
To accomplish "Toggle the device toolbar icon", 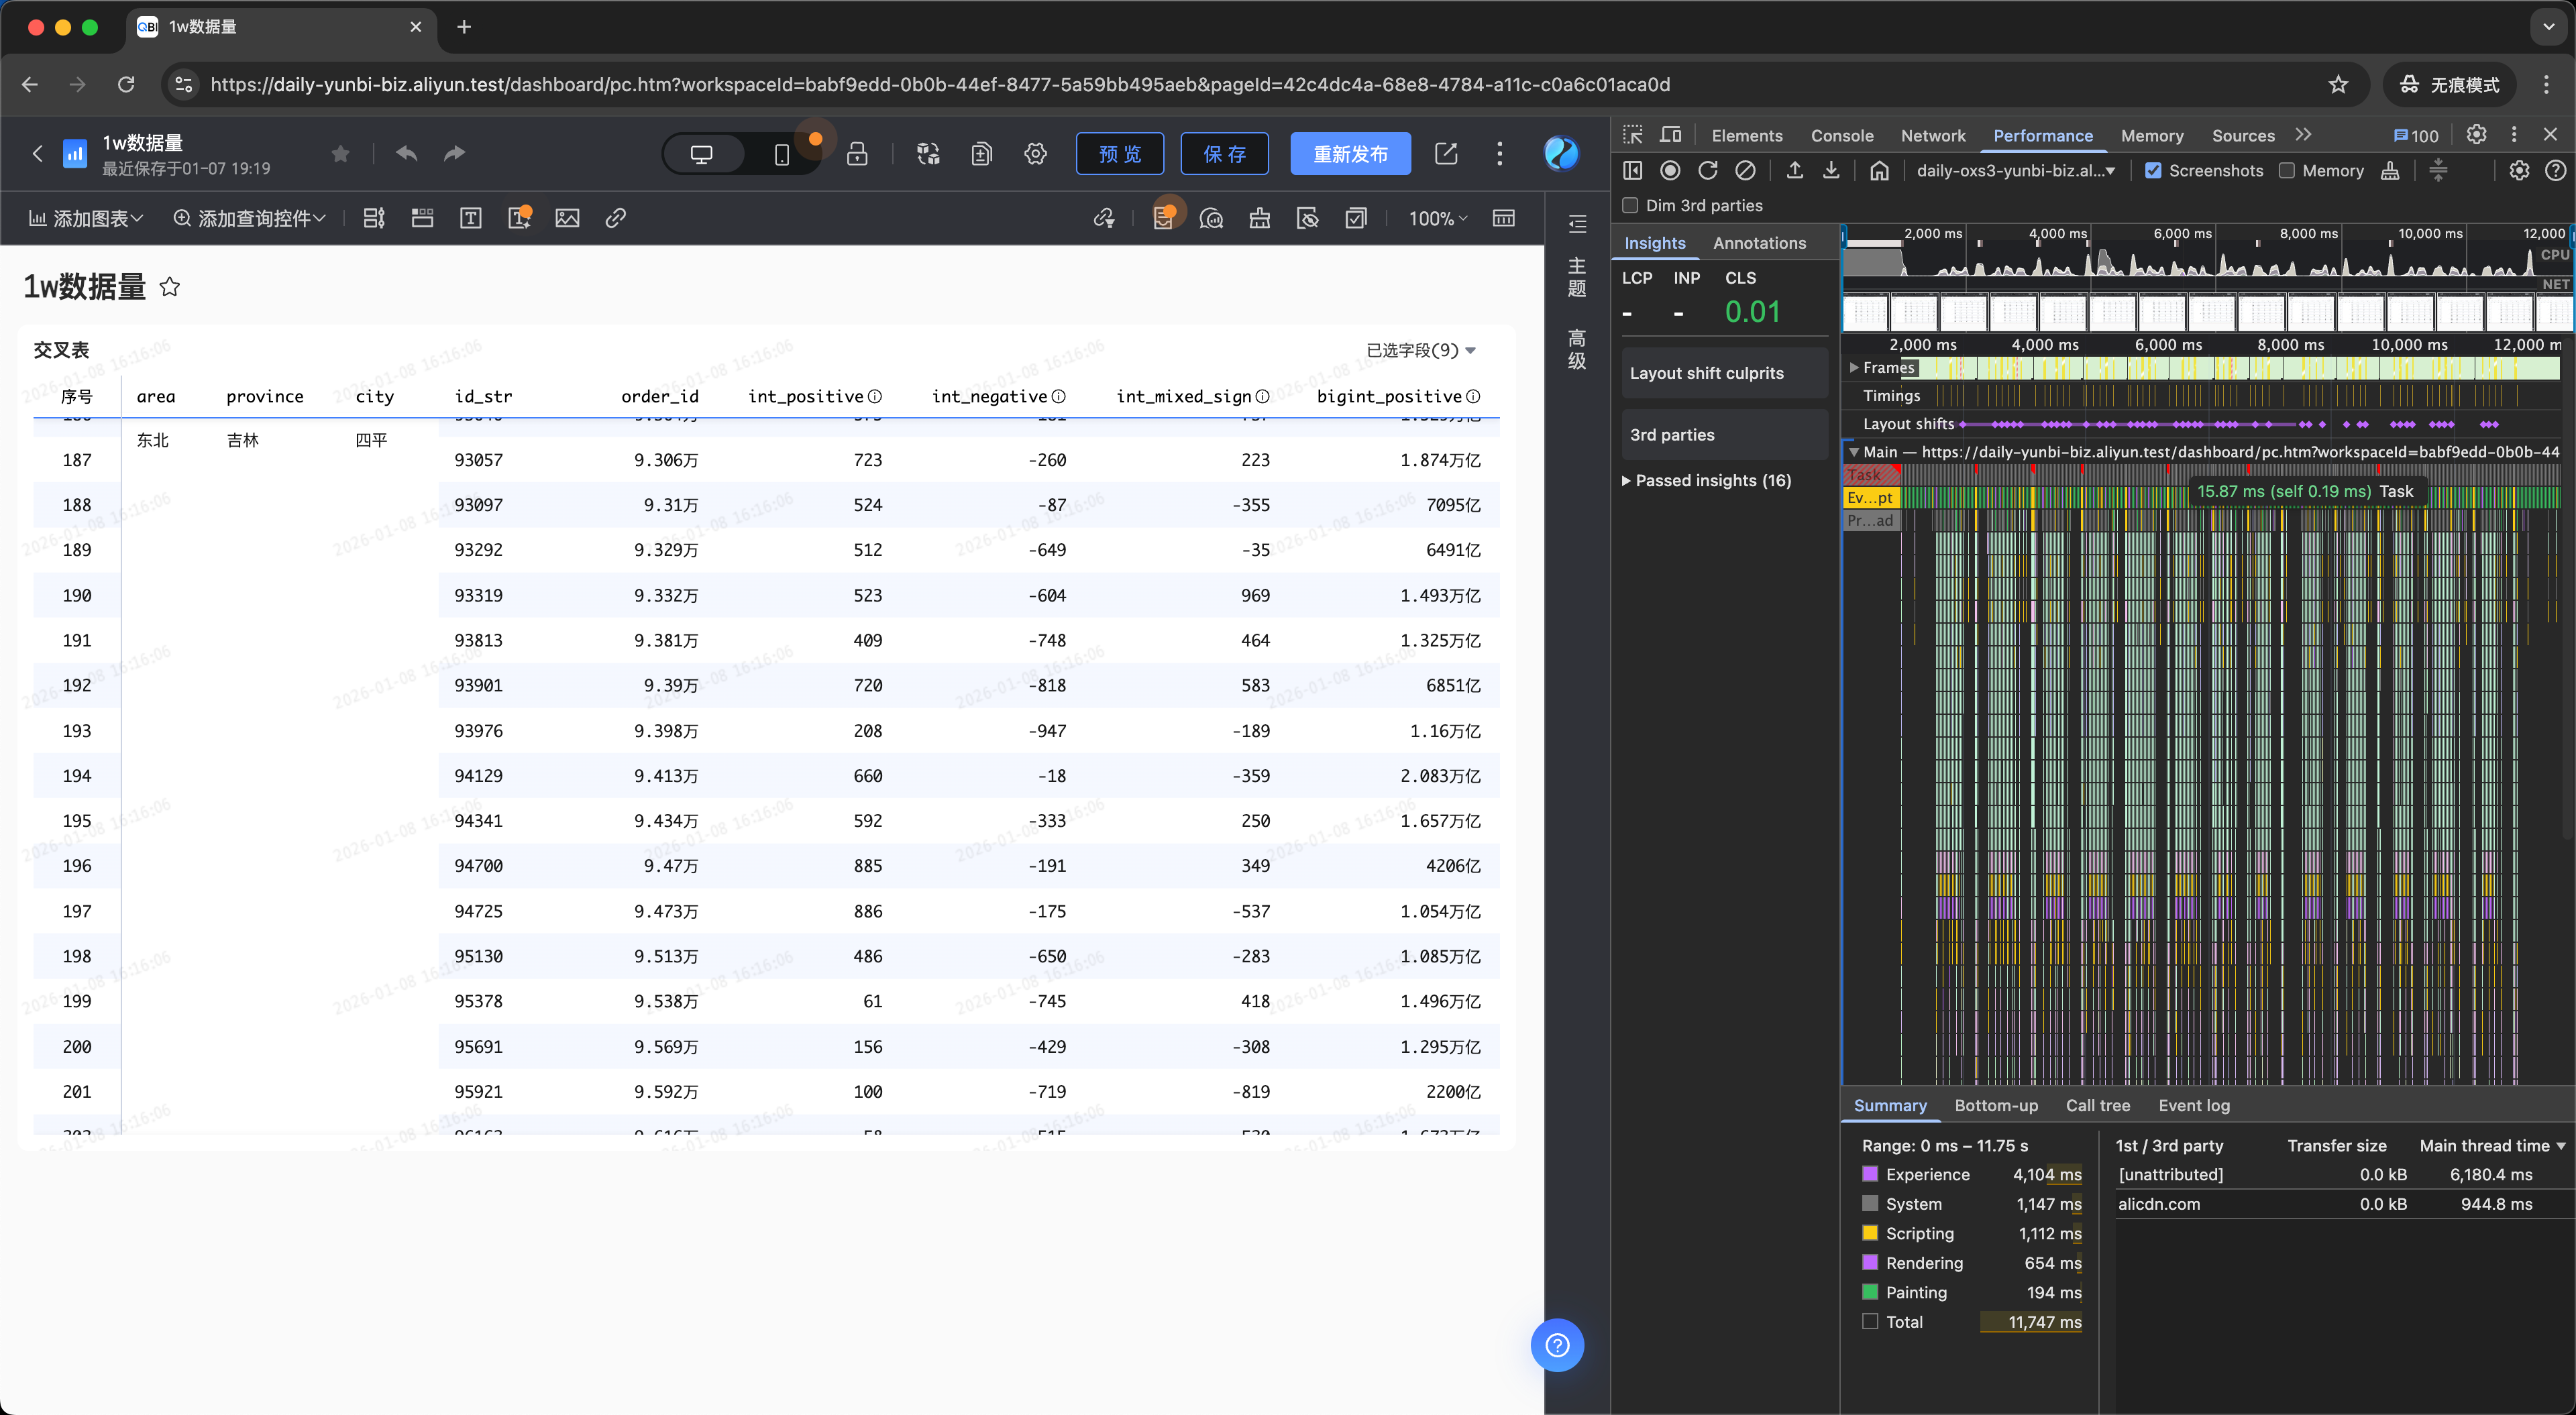I will (x=1671, y=135).
